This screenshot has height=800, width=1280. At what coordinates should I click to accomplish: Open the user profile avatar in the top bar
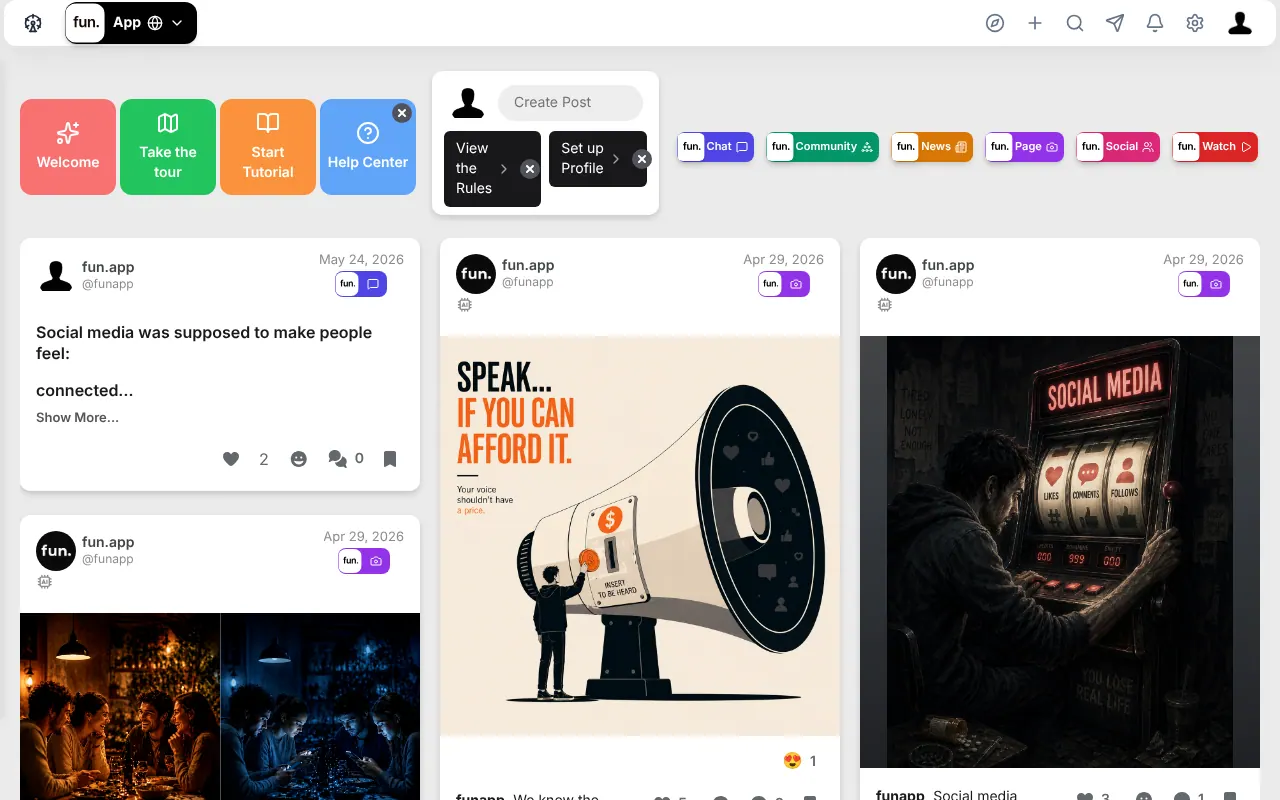point(1240,23)
